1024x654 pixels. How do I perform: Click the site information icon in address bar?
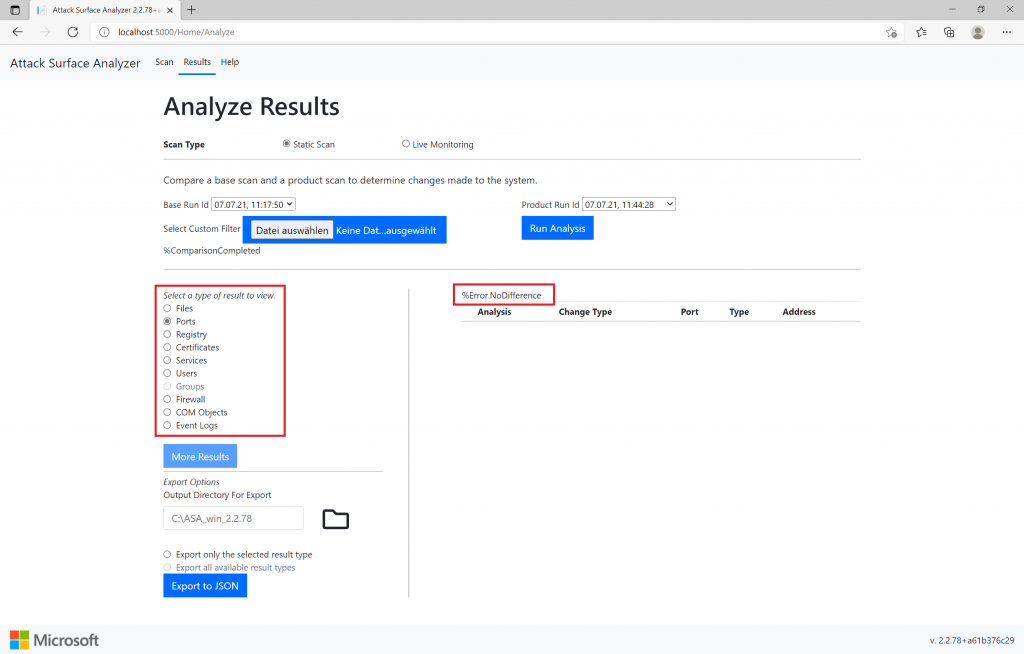104,32
